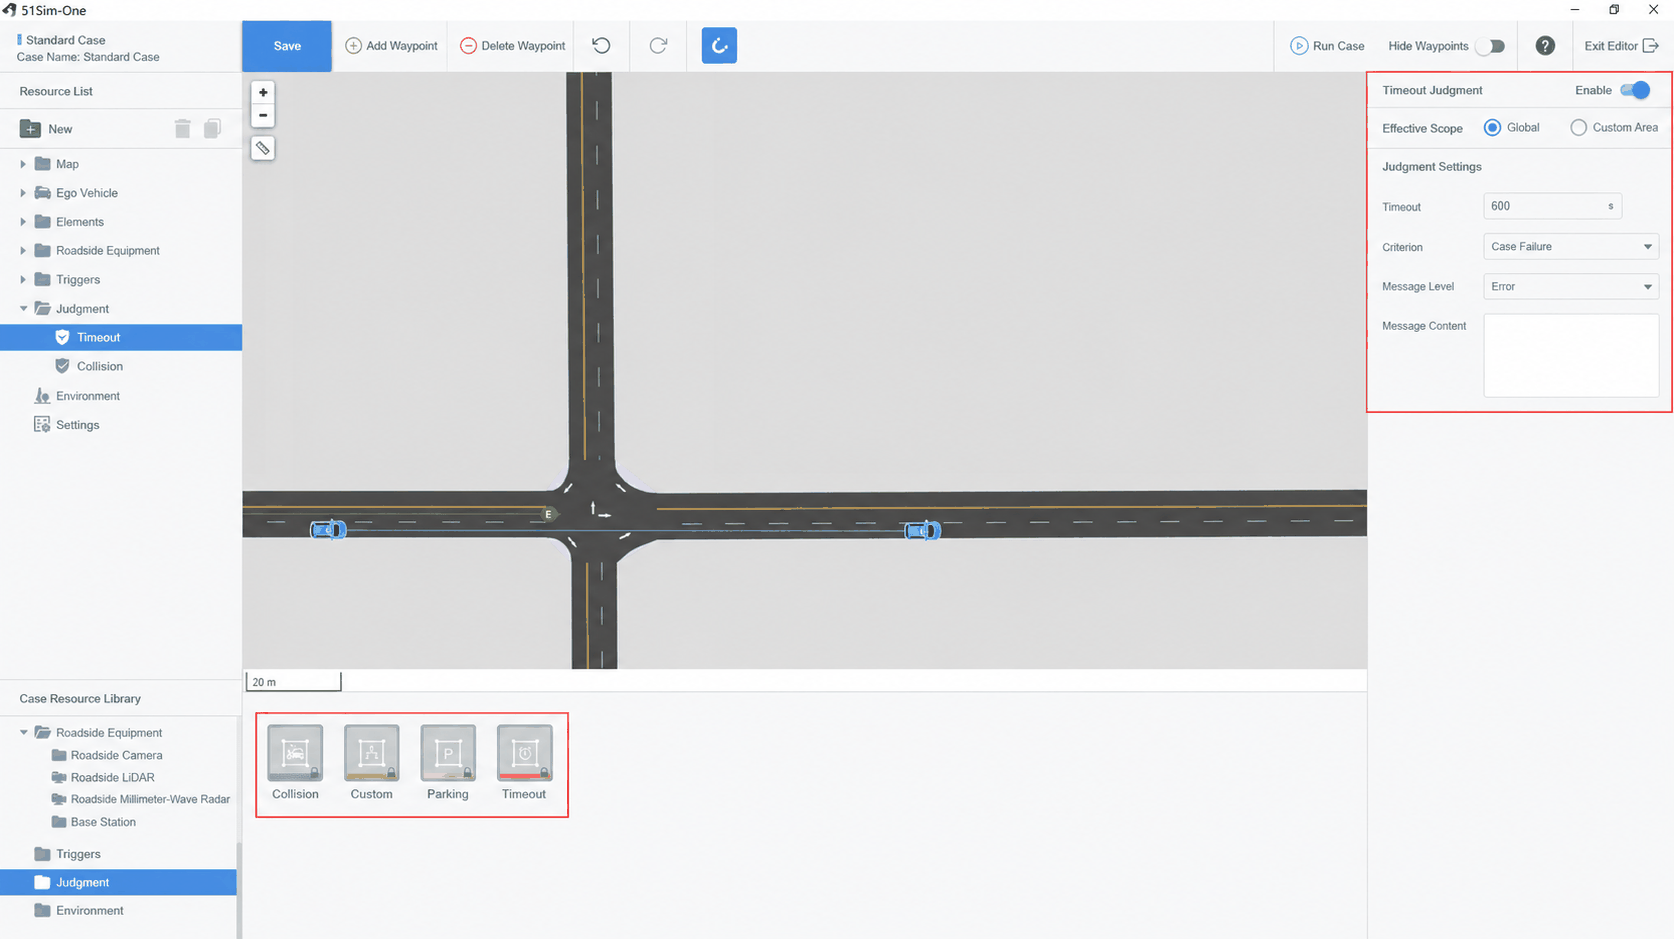
Task: Click the undo arrow icon
Action: coord(601,45)
